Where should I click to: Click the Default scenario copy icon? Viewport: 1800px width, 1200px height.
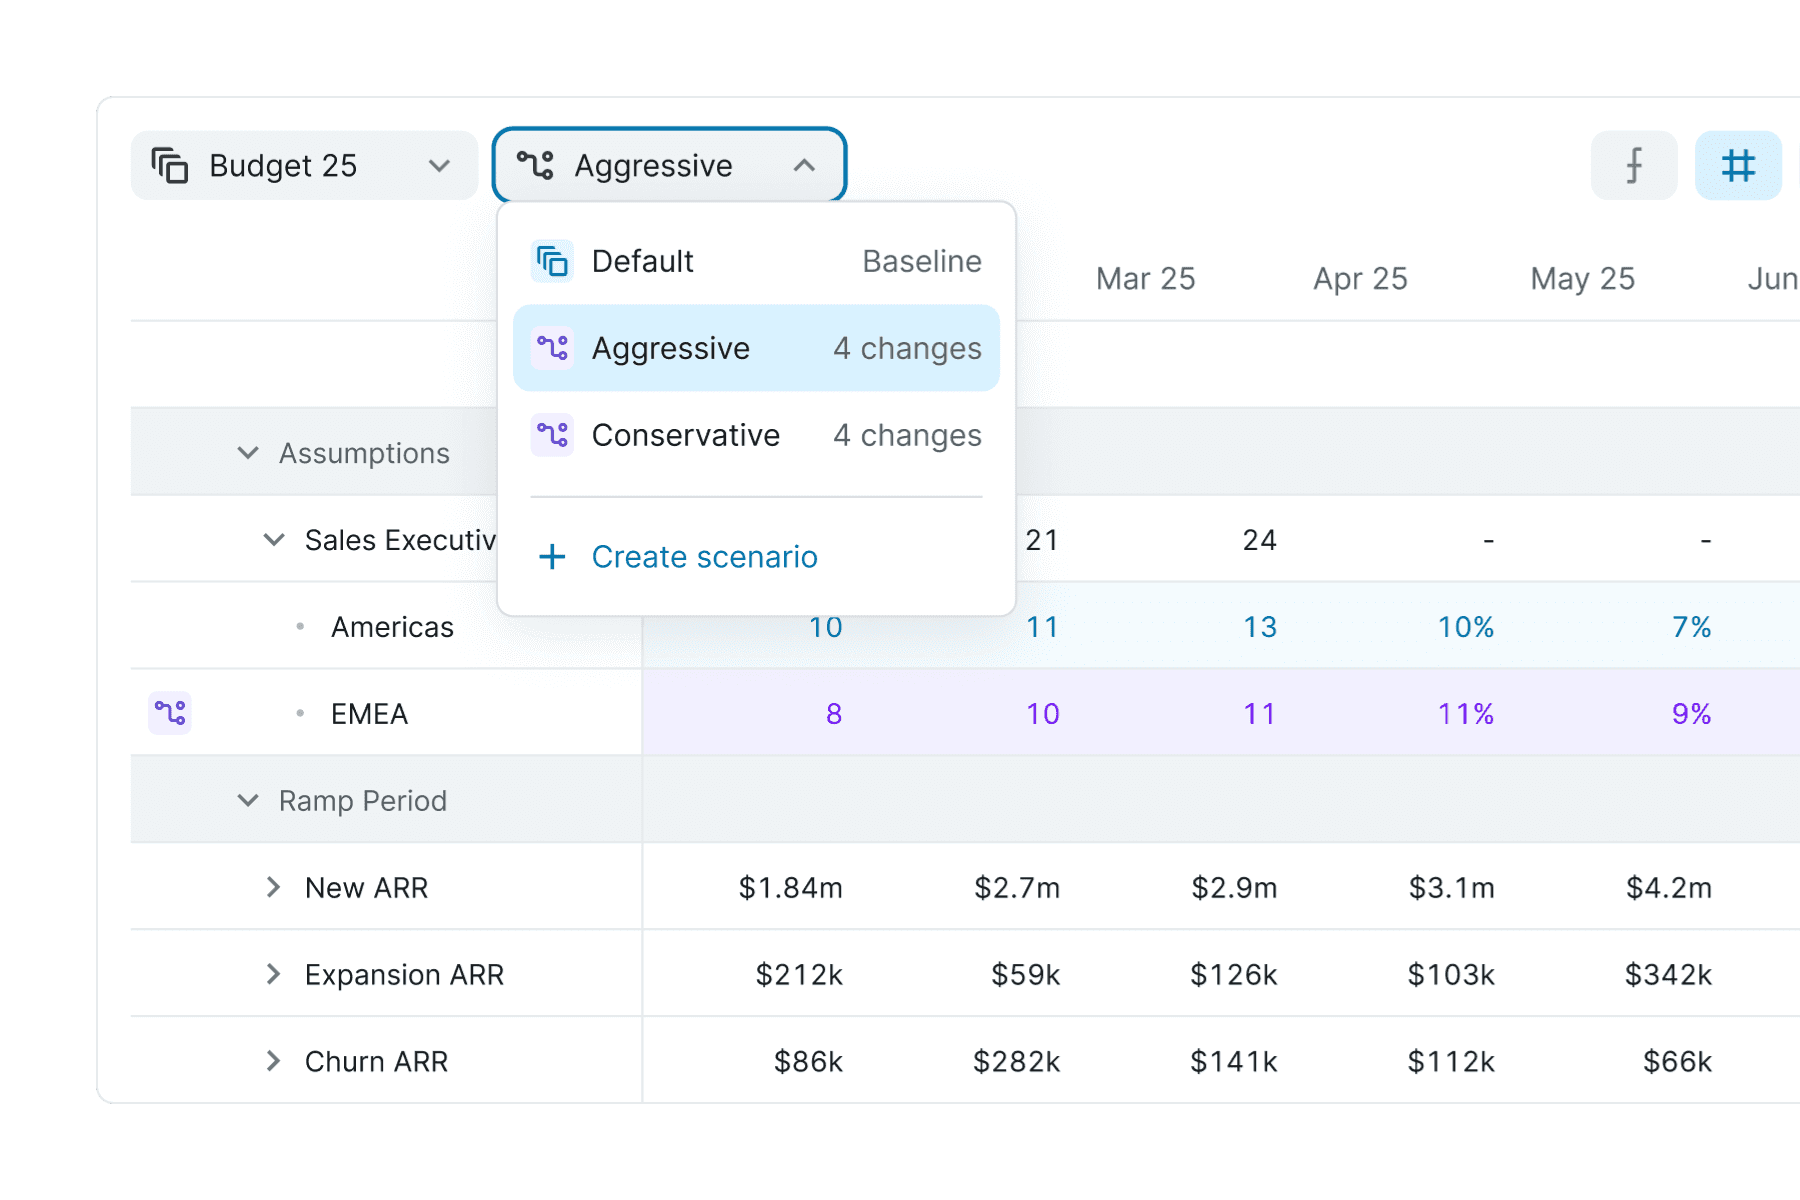pos(552,261)
